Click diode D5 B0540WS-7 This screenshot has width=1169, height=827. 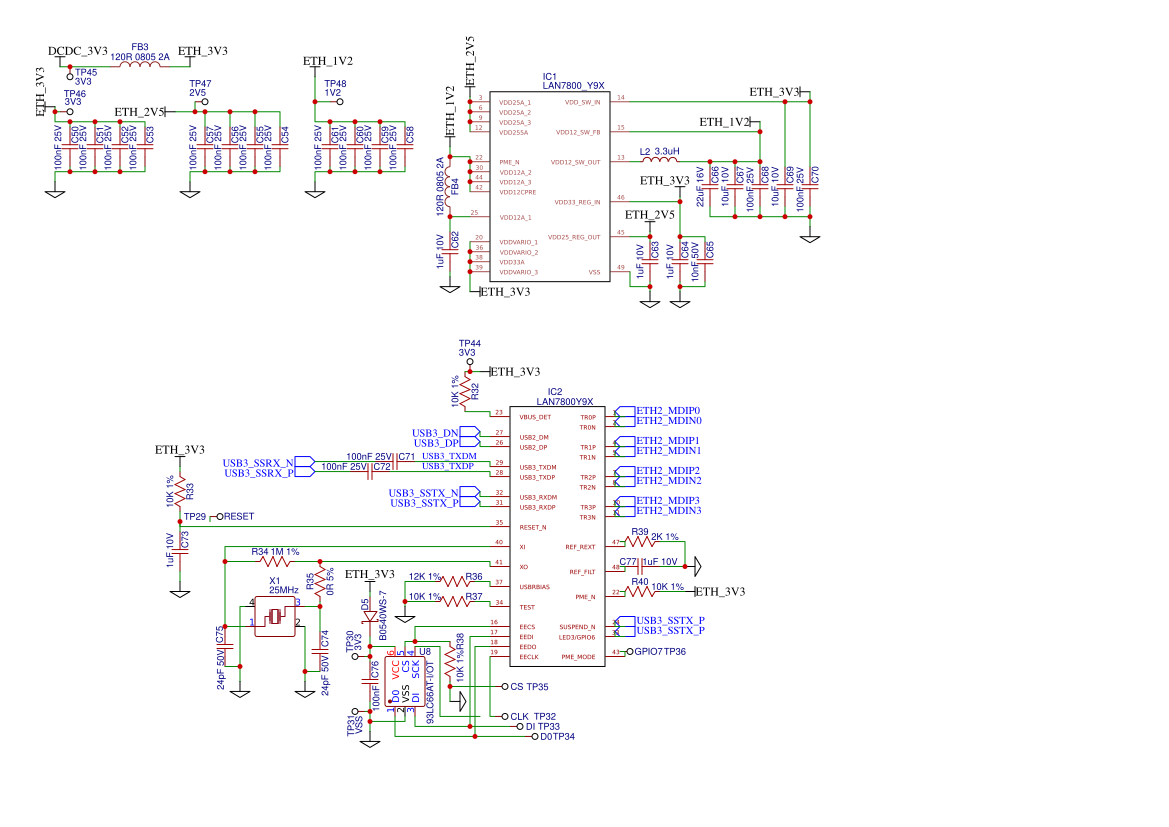click(x=370, y=617)
